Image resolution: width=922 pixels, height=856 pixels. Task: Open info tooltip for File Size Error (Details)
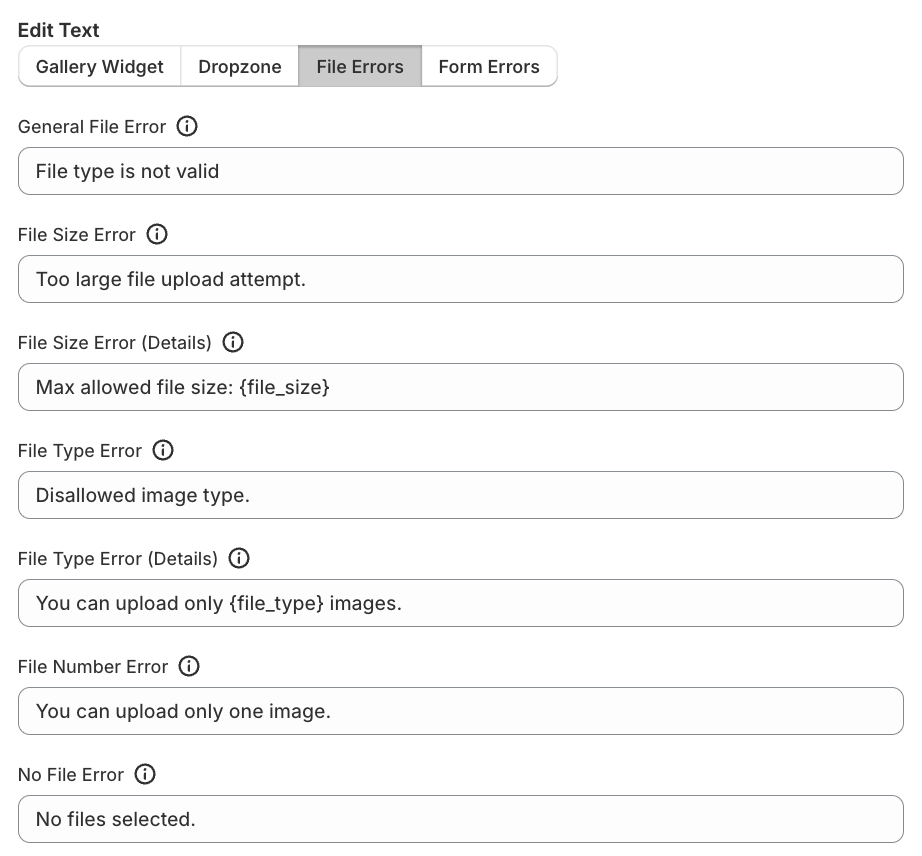click(x=233, y=343)
